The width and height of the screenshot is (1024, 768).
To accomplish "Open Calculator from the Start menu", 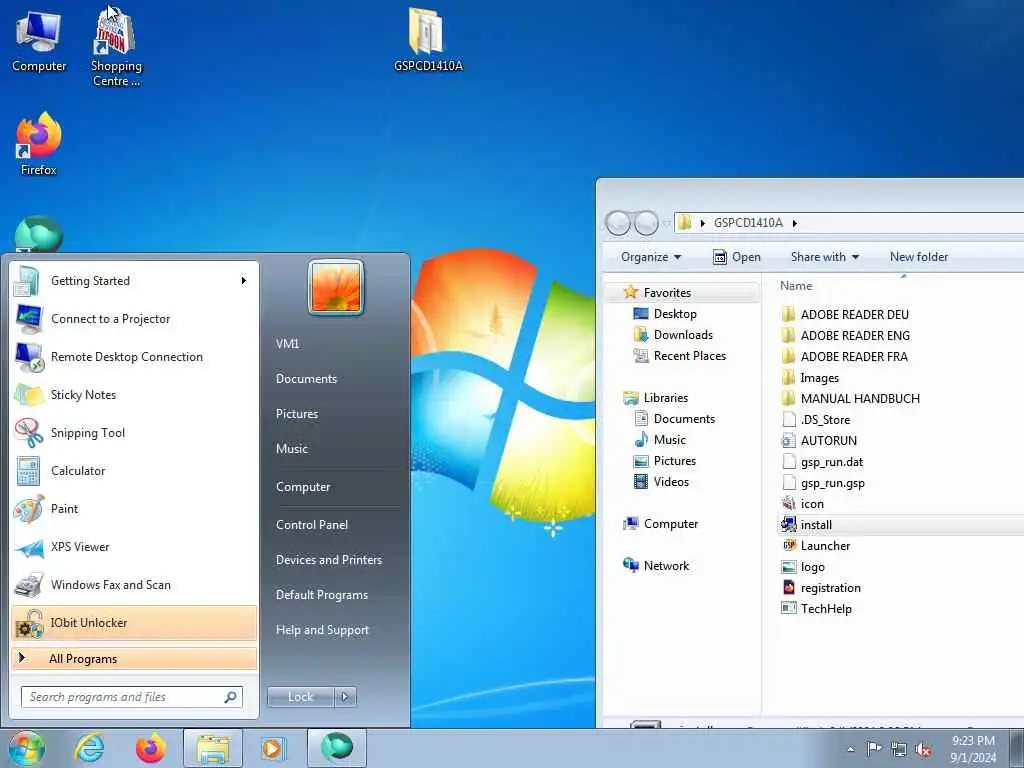I will click(x=134, y=471).
